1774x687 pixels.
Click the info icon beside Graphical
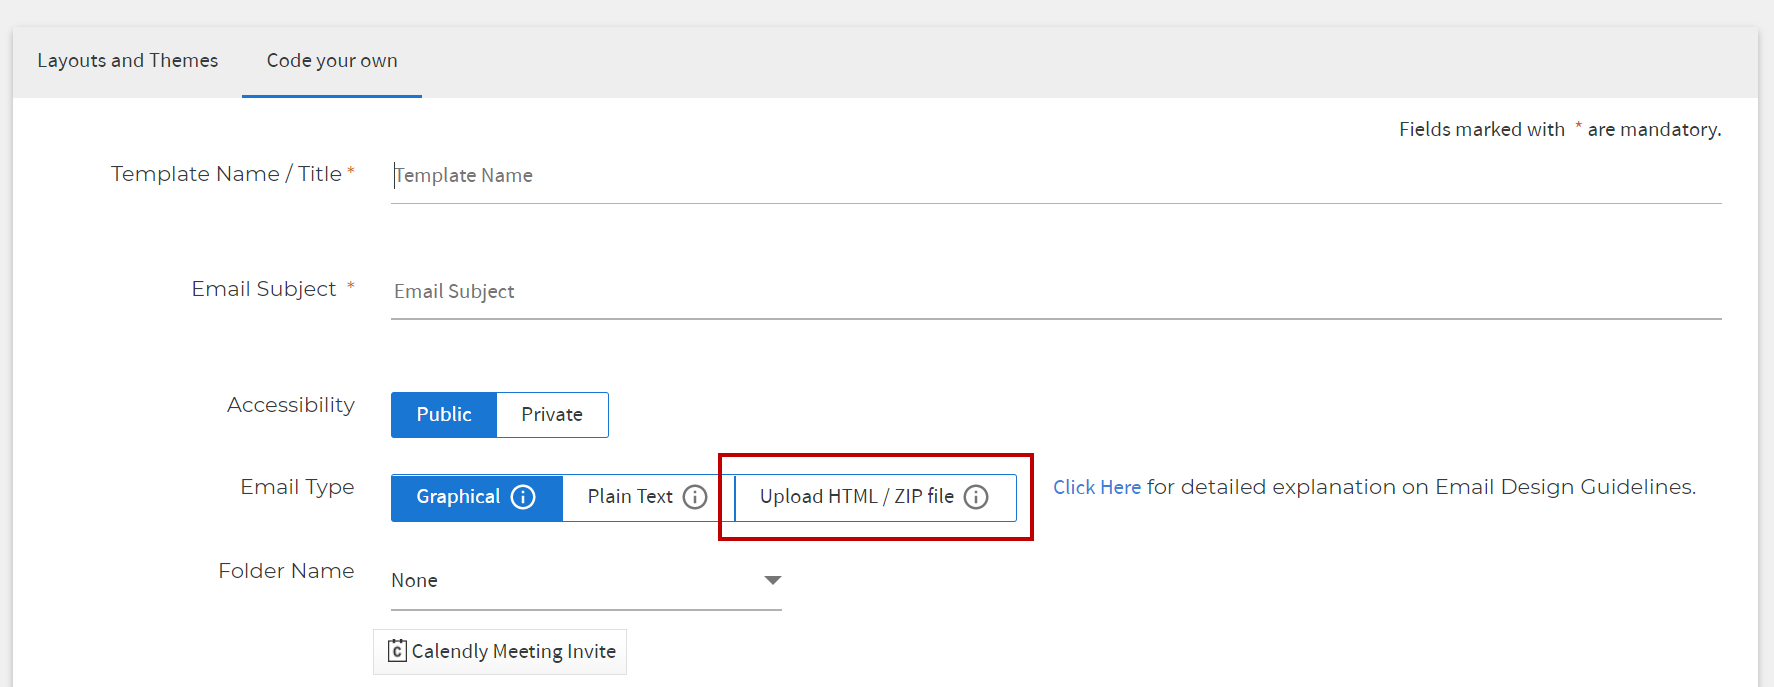[x=523, y=497]
